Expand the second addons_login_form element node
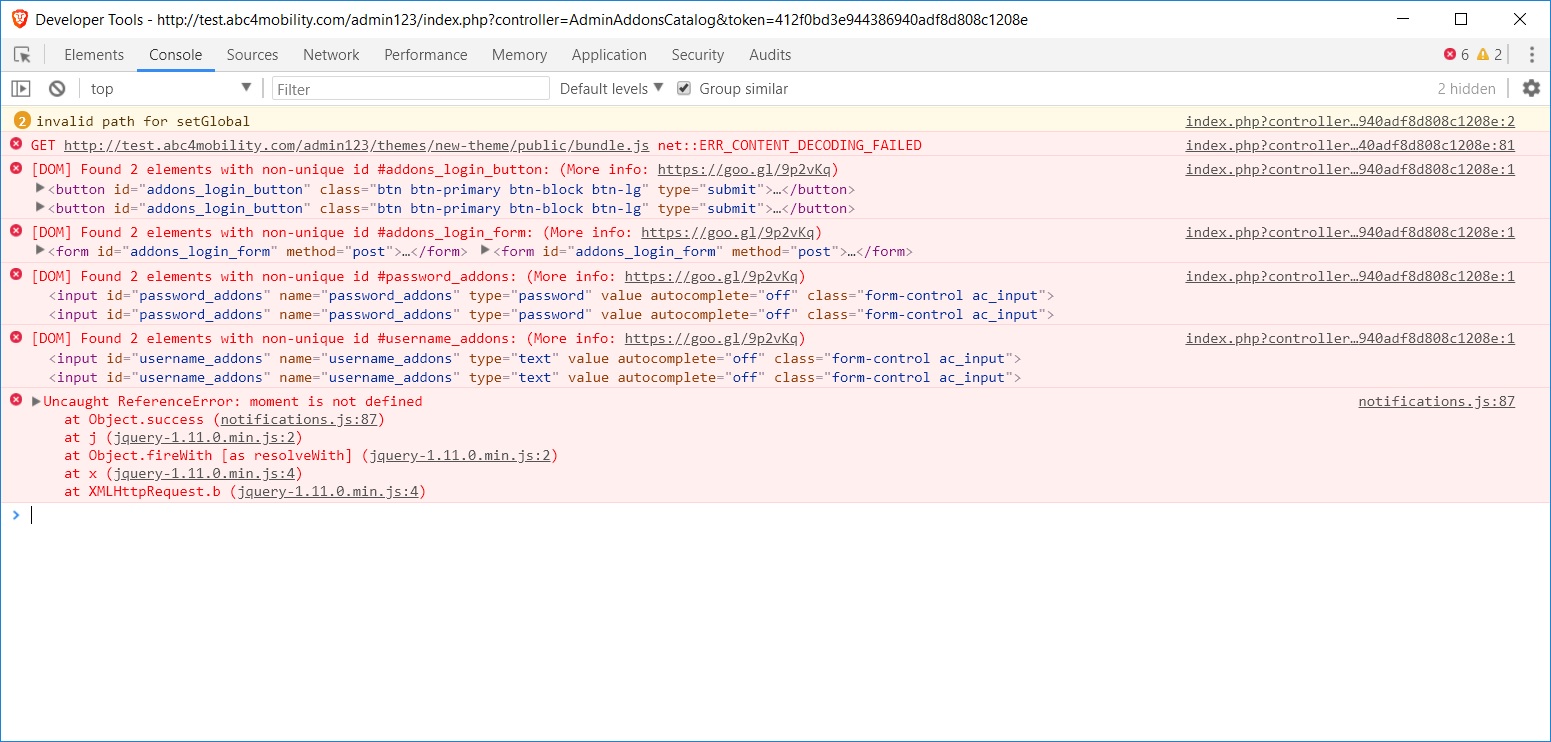This screenshot has width=1551, height=742. coord(486,251)
